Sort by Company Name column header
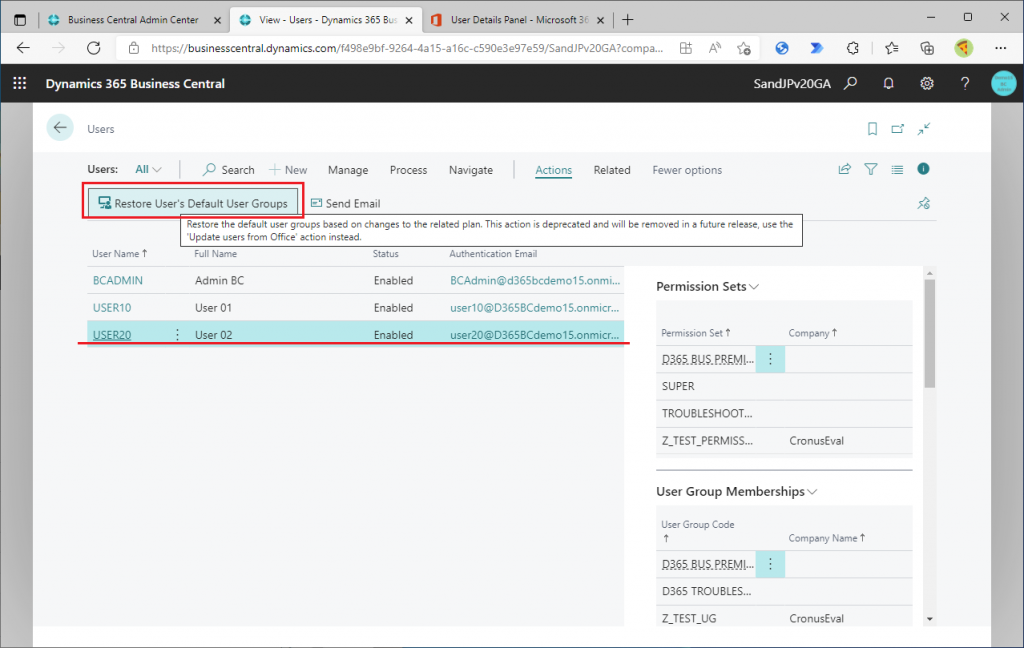This screenshot has height=648, width=1024. click(x=827, y=538)
